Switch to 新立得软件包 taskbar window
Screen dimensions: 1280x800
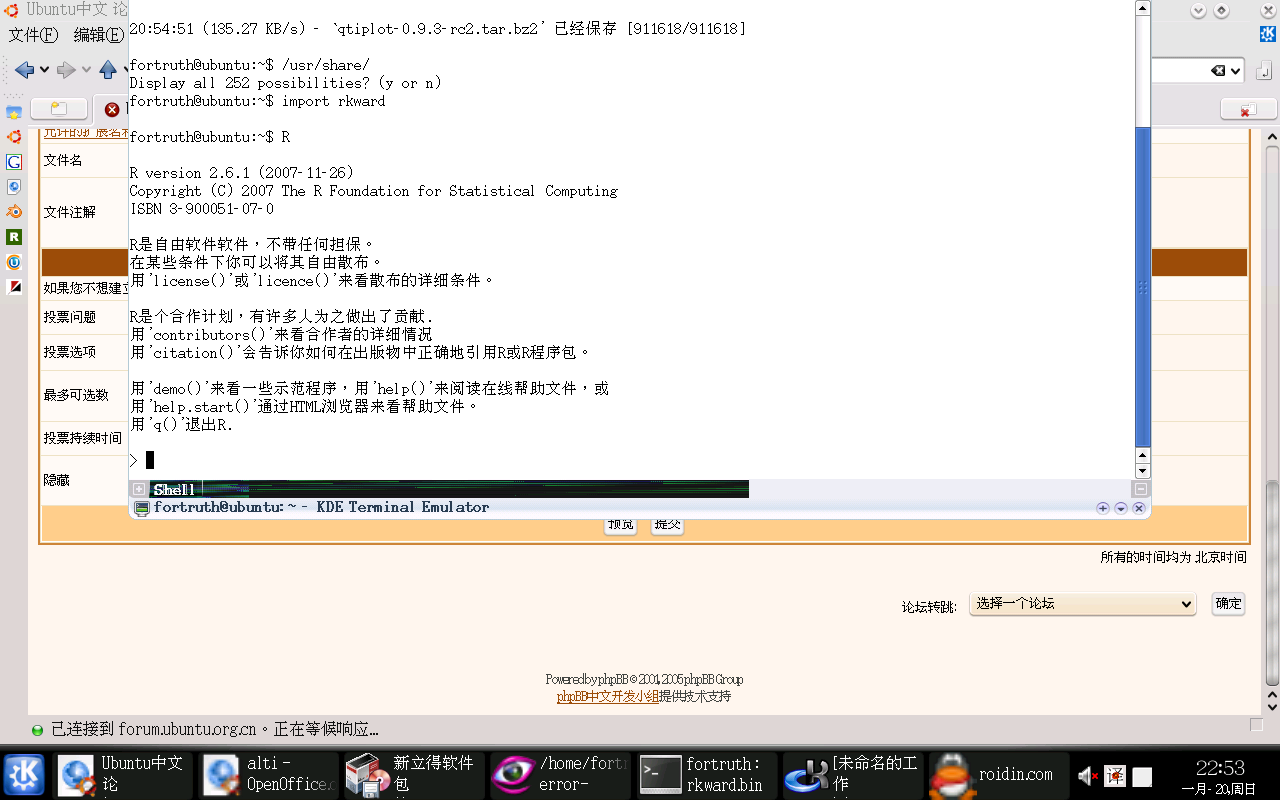(414, 774)
